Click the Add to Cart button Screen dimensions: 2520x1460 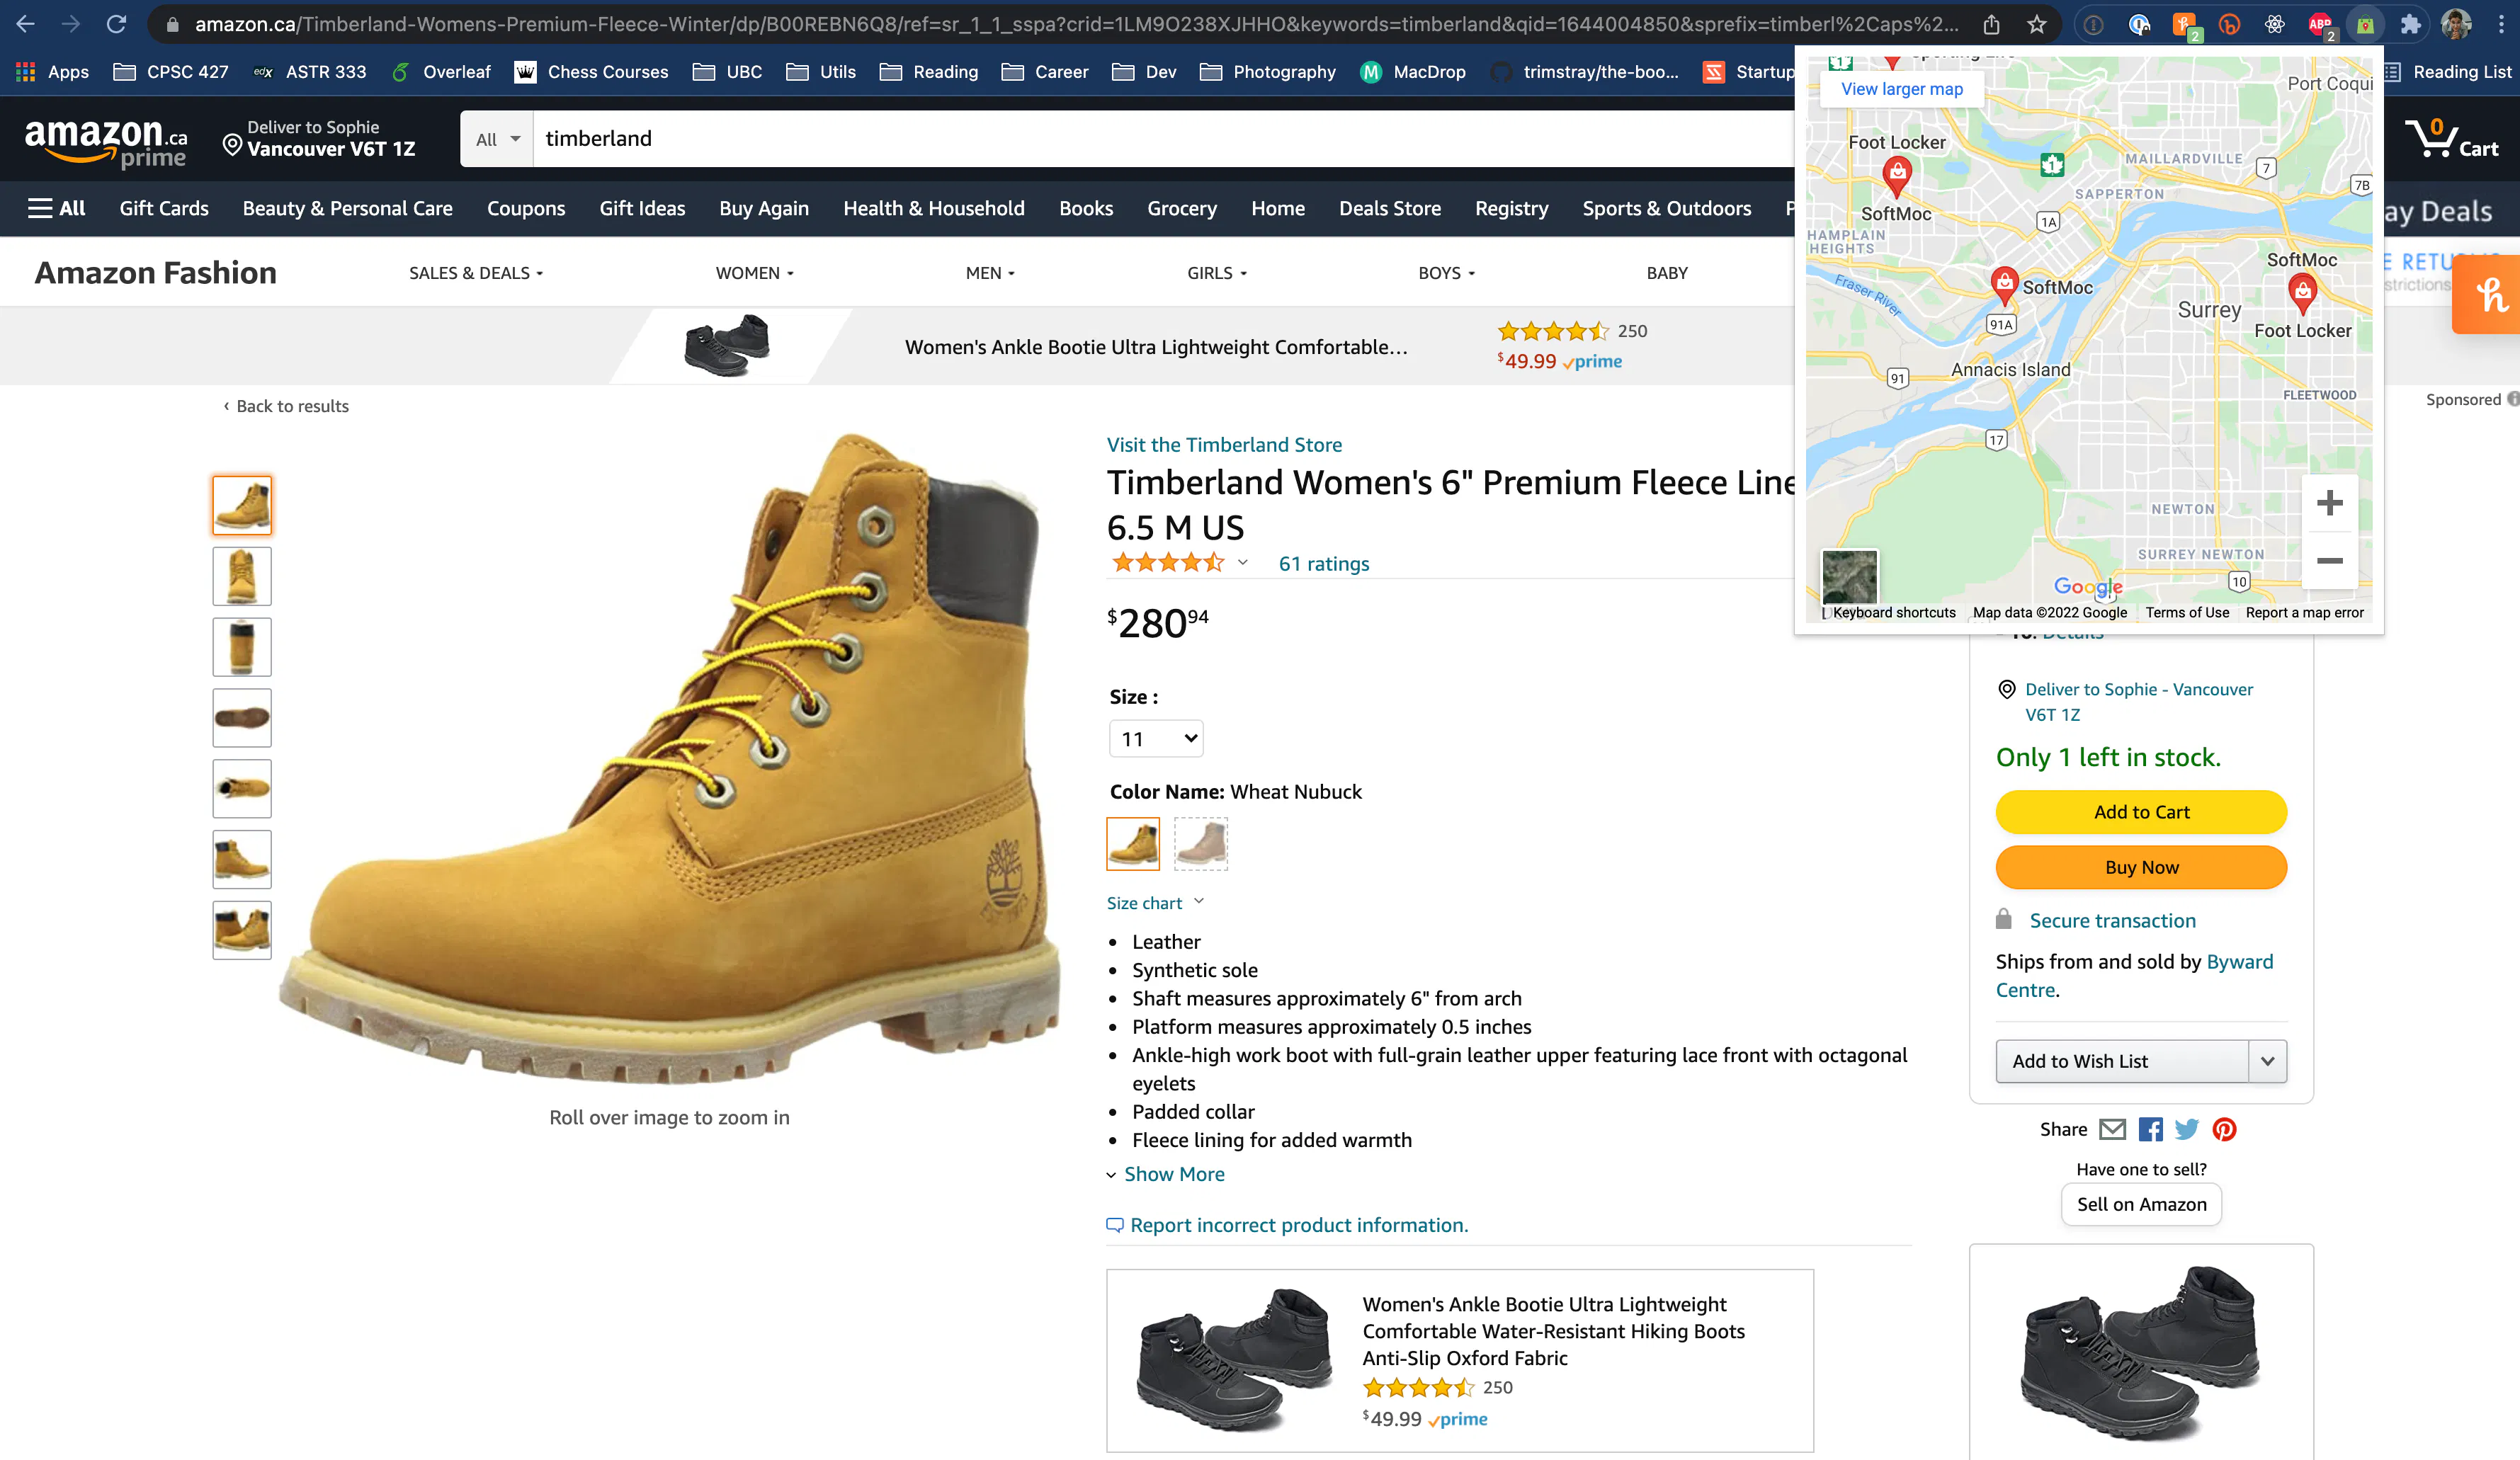2141,812
